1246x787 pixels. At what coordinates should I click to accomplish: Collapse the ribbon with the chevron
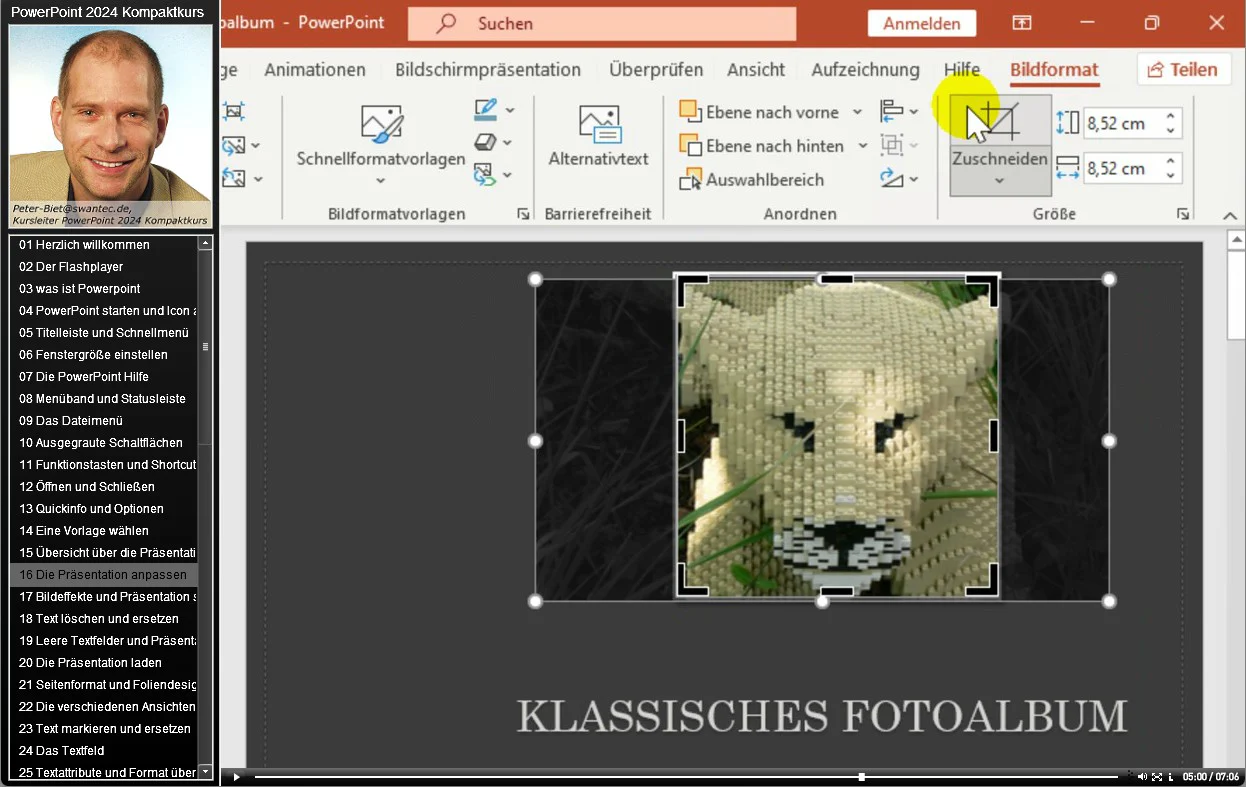(1231, 215)
